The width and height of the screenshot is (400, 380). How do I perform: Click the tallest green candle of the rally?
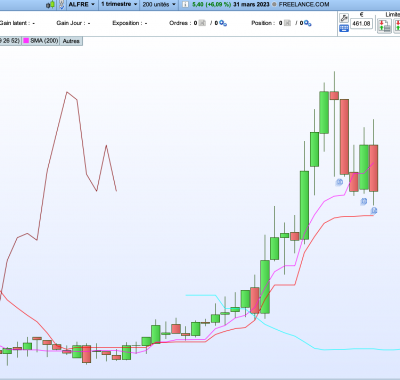click(304, 205)
